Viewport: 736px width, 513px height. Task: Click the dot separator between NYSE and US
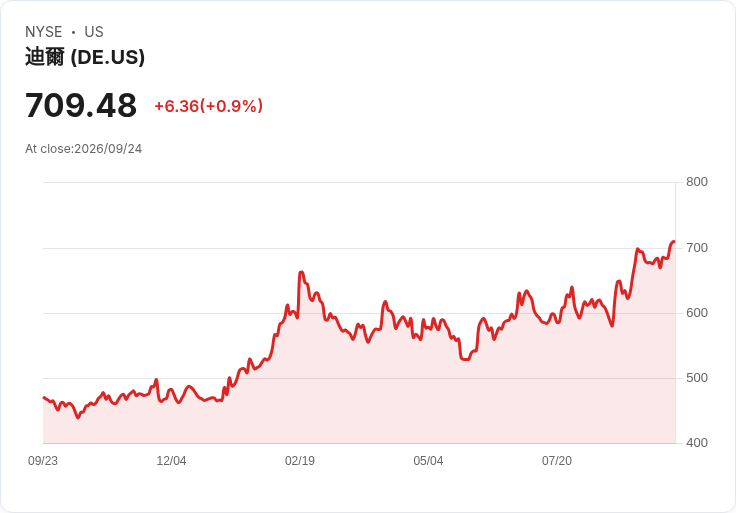(73, 32)
